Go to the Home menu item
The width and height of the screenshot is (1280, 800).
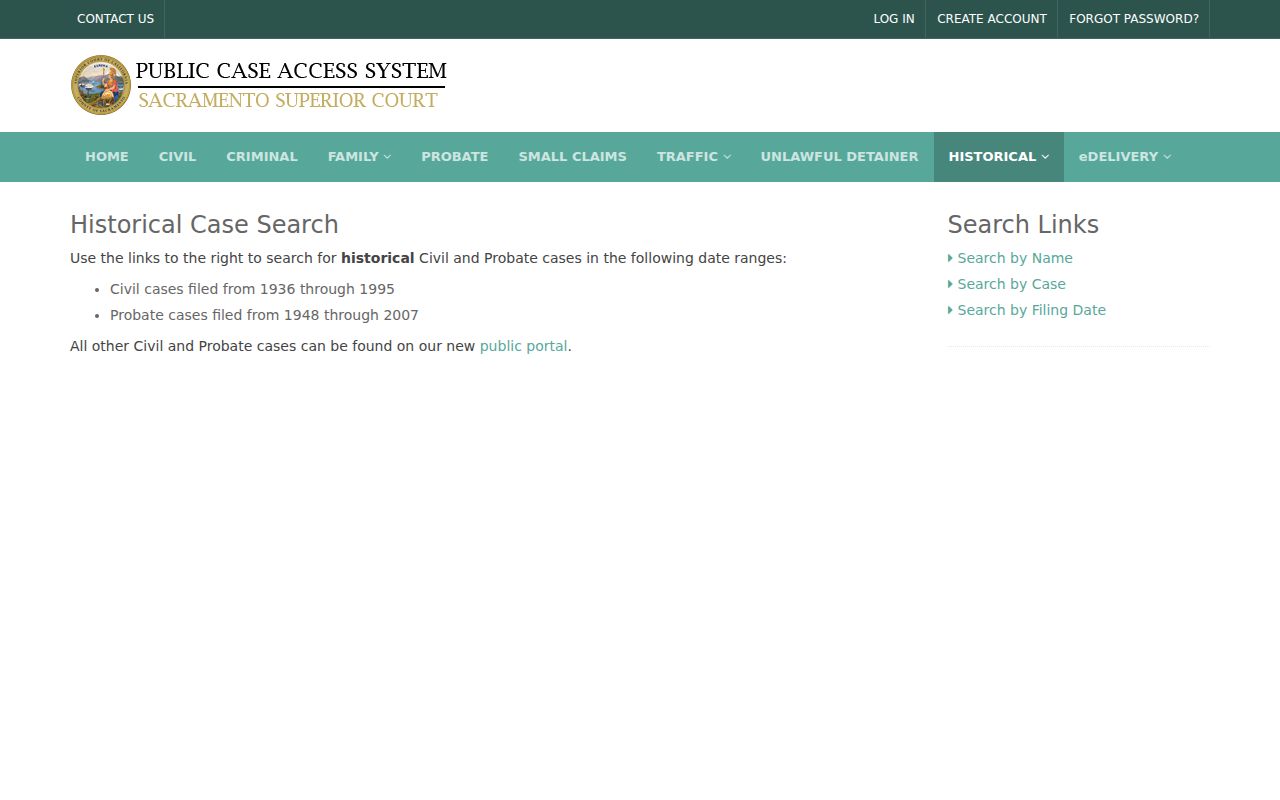pyautogui.click(x=107, y=157)
